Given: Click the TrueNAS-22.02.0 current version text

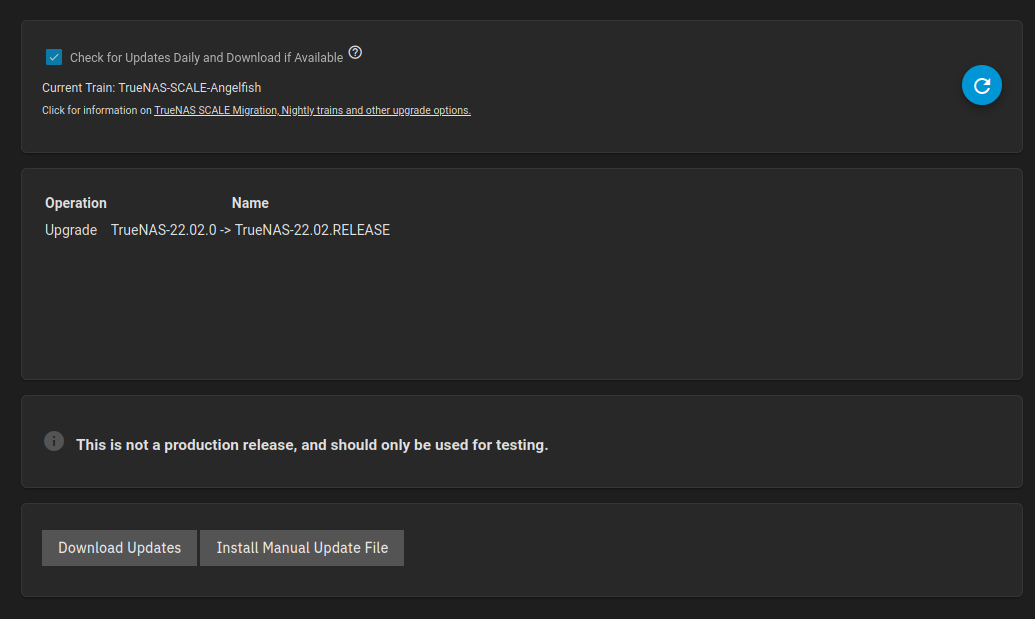Looking at the screenshot, I should coord(164,230).
